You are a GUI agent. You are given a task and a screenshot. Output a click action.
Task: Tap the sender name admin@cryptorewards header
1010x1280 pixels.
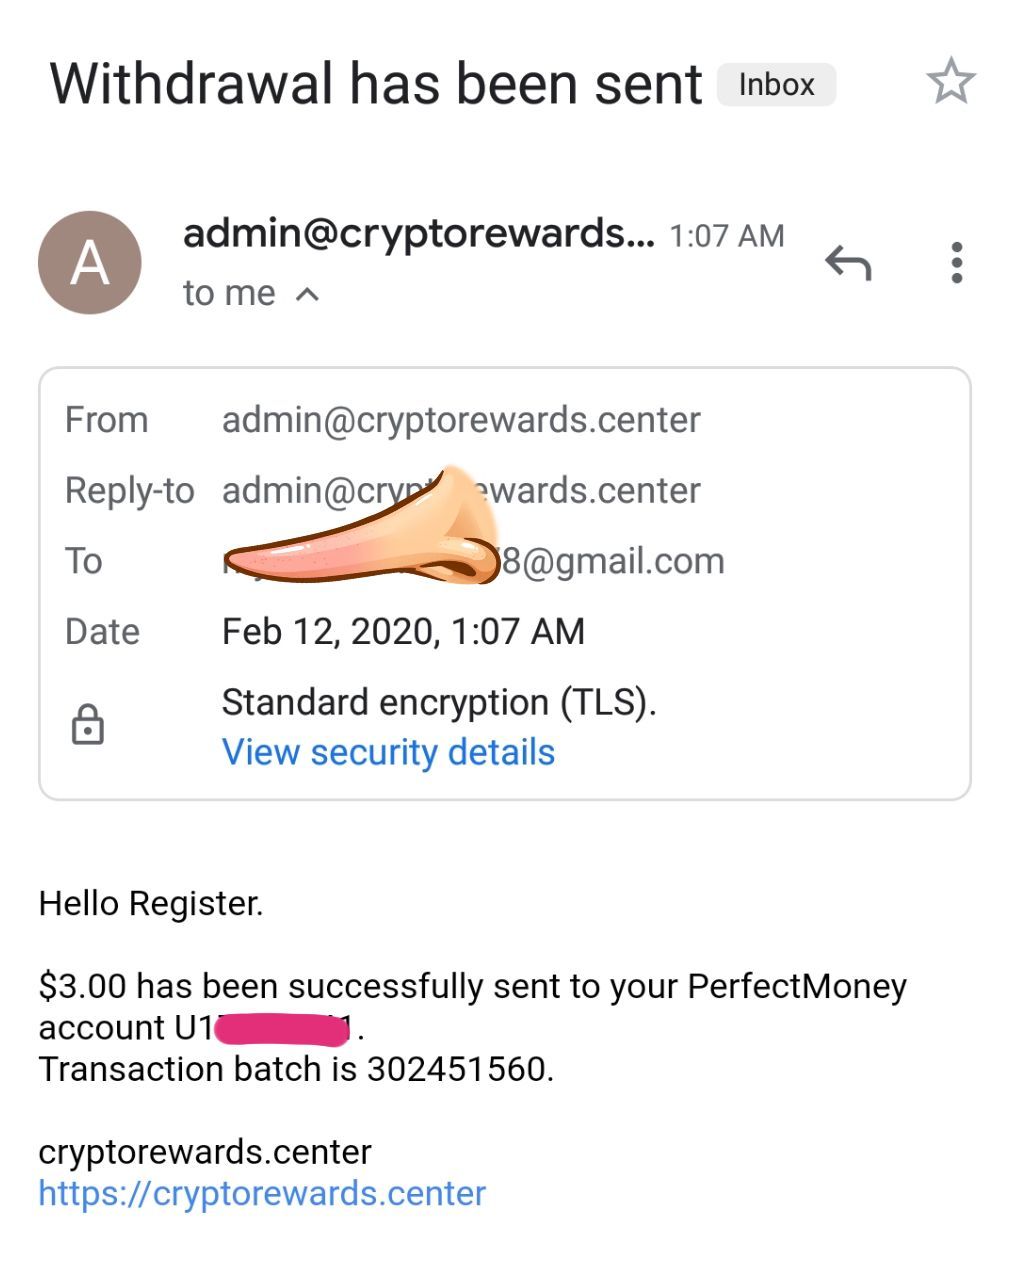[x=418, y=234]
